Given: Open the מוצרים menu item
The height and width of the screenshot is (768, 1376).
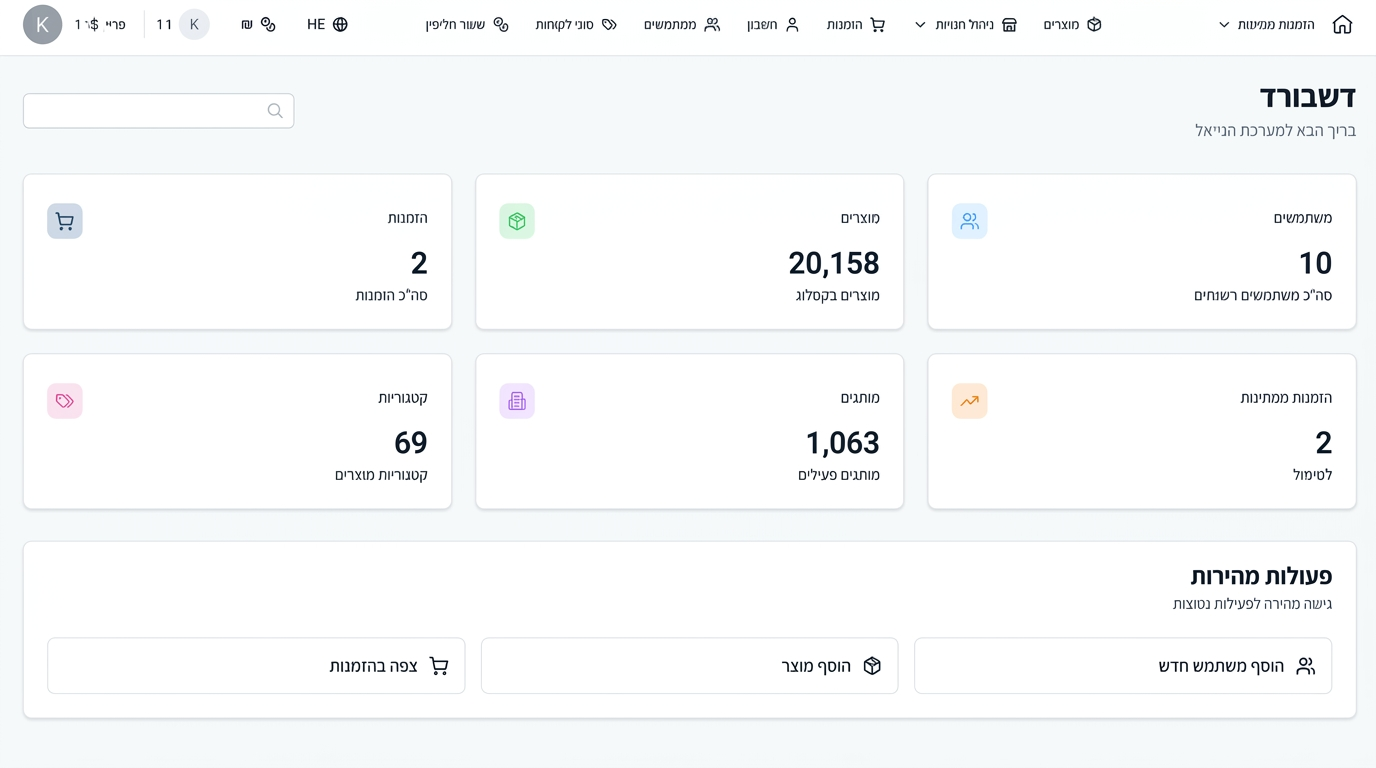Looking at the screenshot, I should (x=1072, y=24).
